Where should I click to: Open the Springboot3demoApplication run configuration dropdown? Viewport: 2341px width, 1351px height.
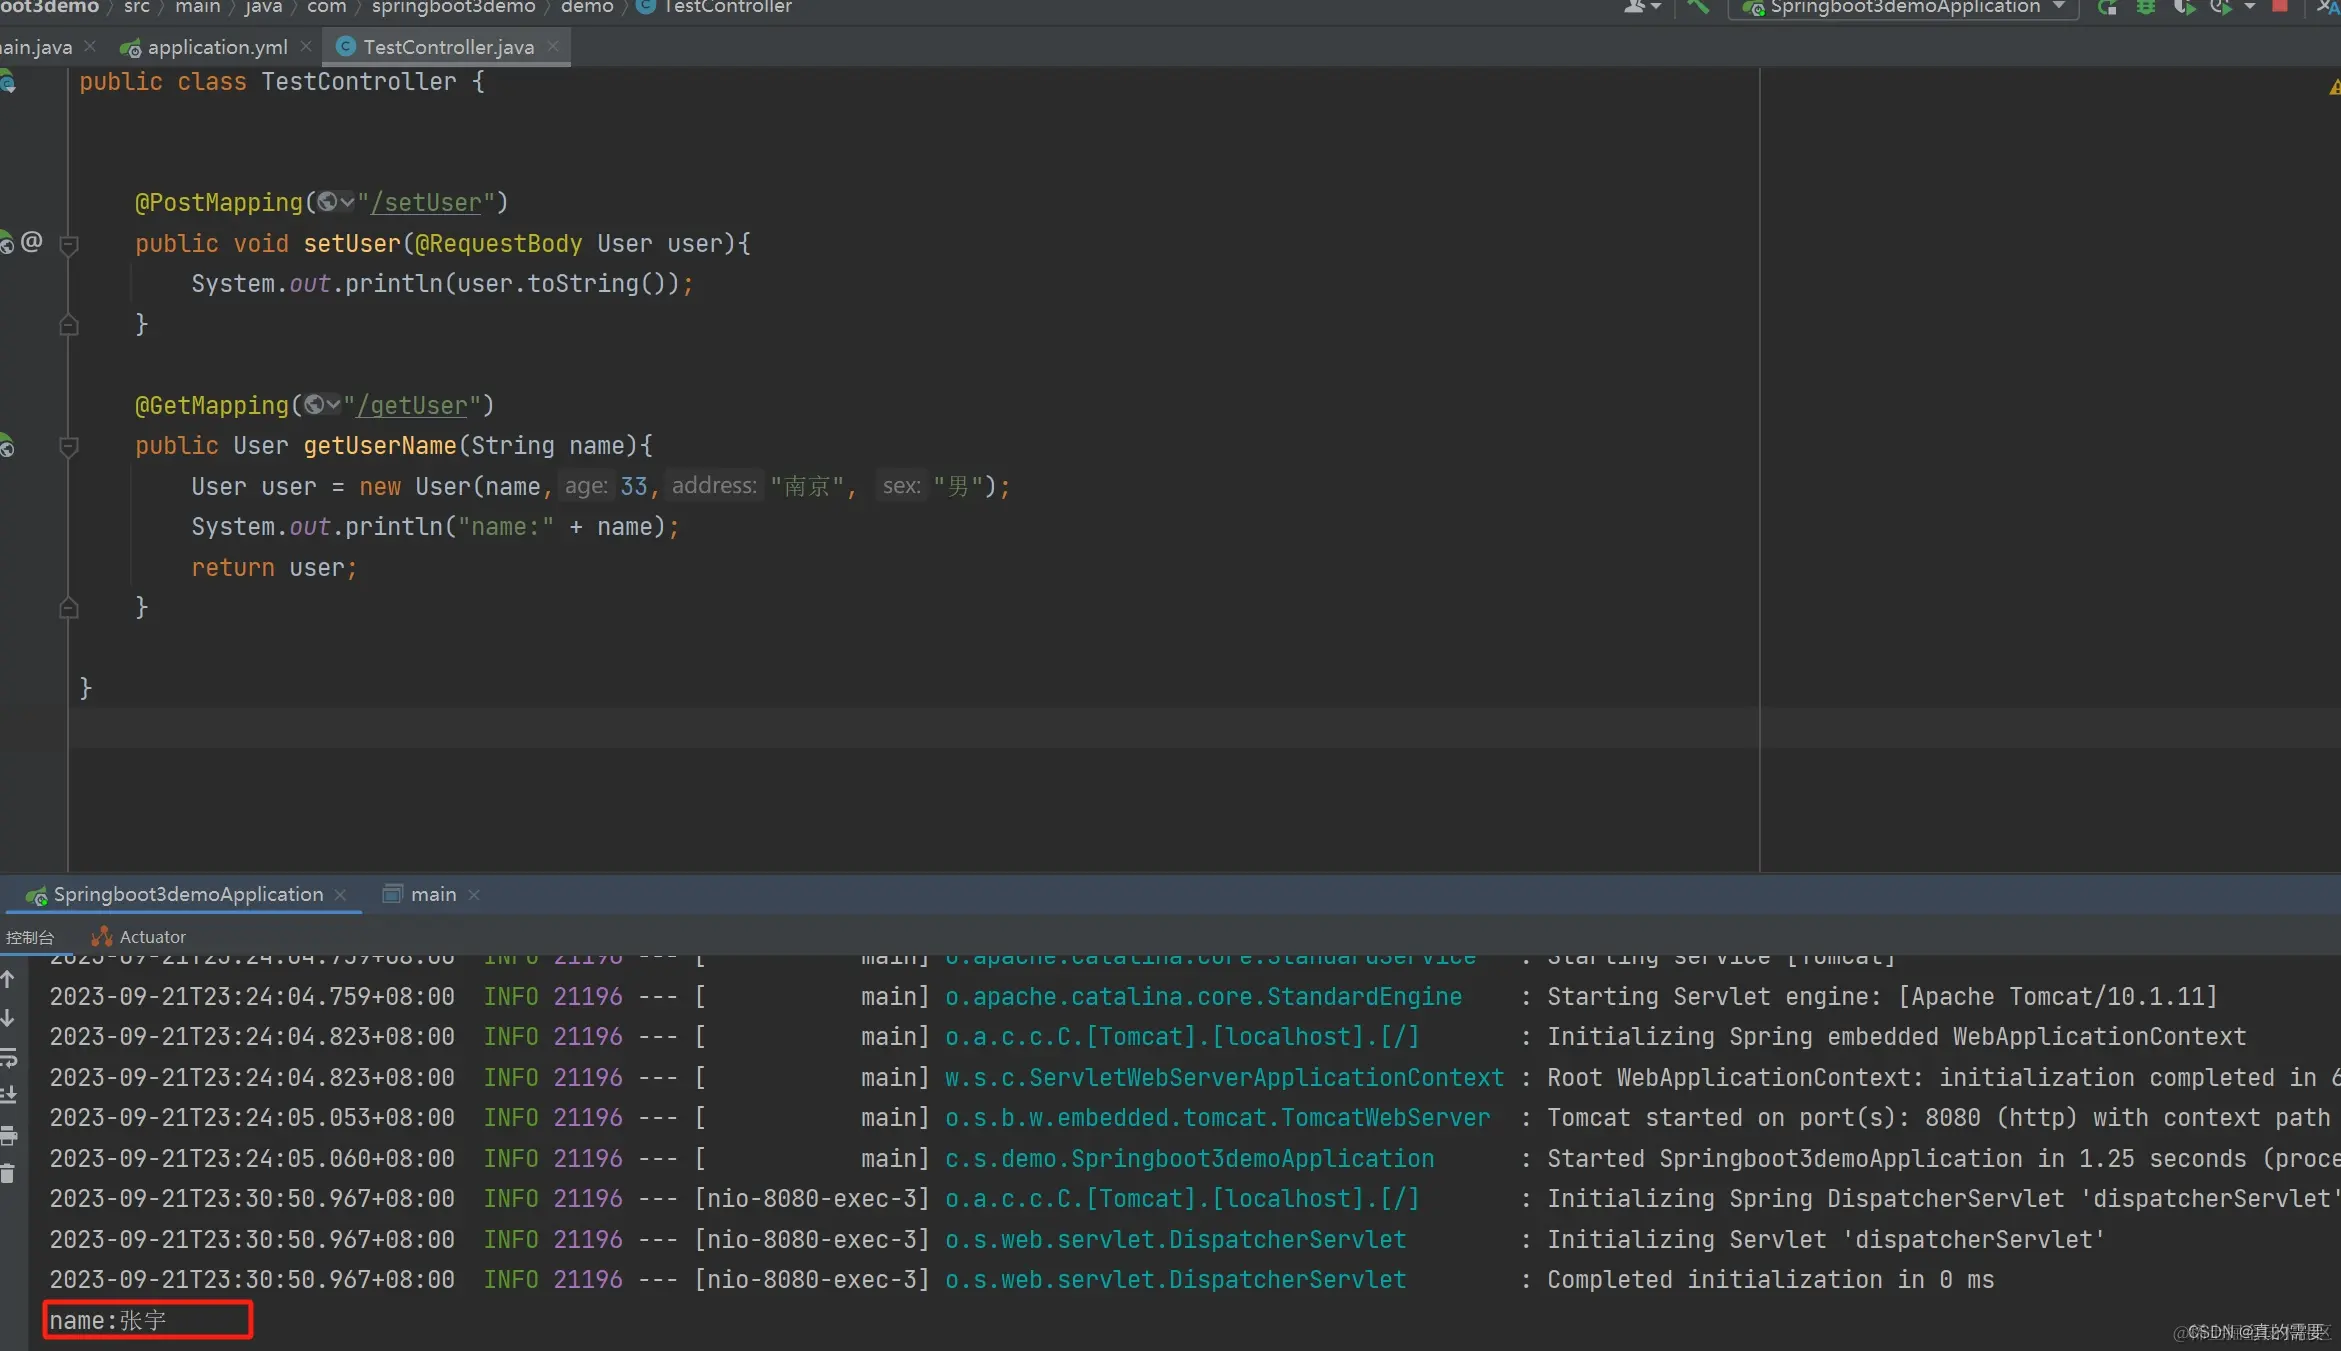click(x=2058, y=7)
